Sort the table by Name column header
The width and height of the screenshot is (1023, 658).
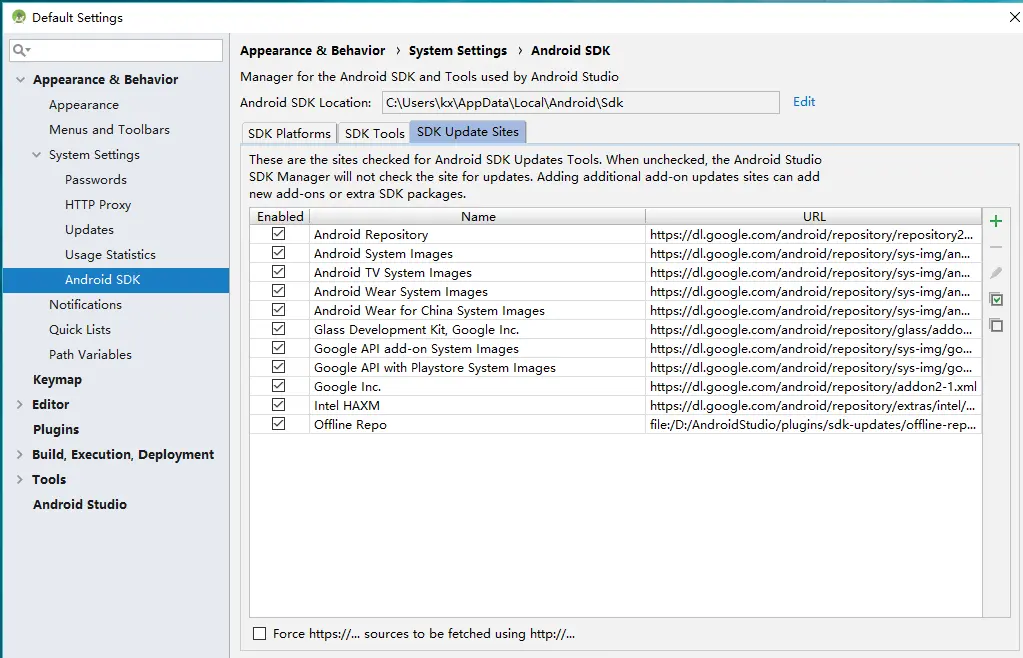coord(478,216)
